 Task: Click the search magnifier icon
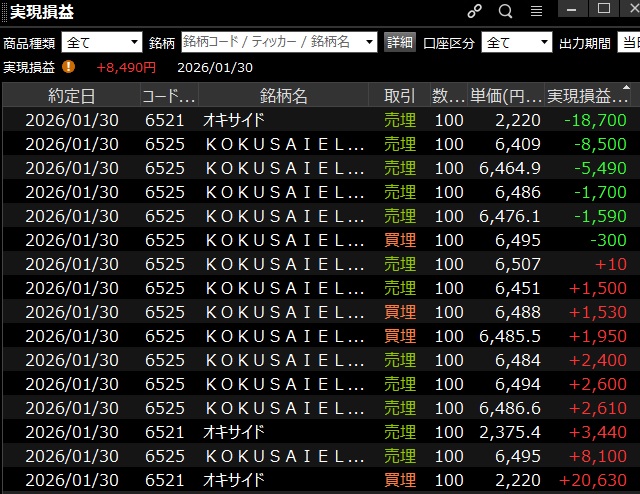pyautogui.click(x=505, y=11)
